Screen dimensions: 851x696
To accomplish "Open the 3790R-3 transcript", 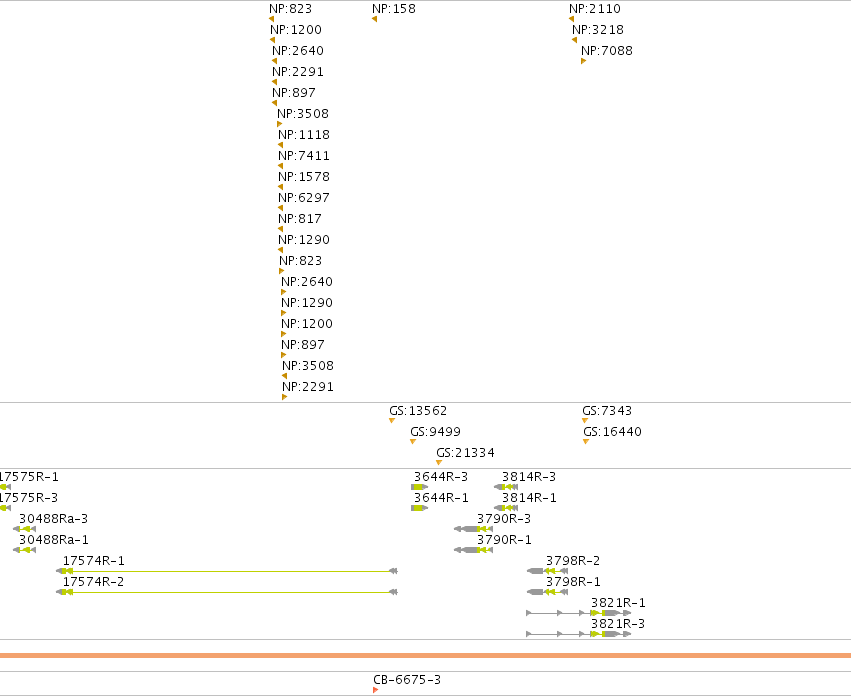I will pos(504,519).
